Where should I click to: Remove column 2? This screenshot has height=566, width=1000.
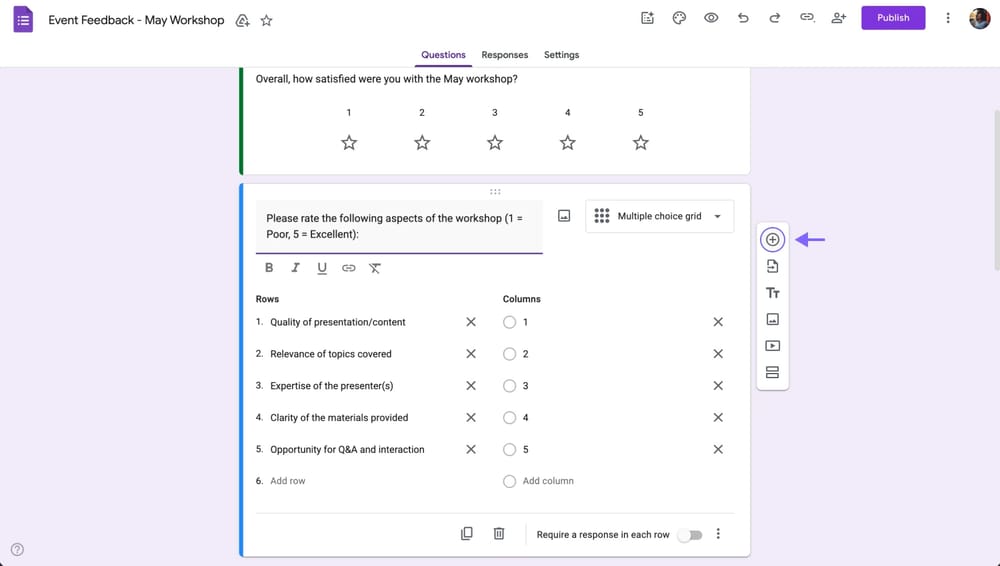tap(718, 354)
